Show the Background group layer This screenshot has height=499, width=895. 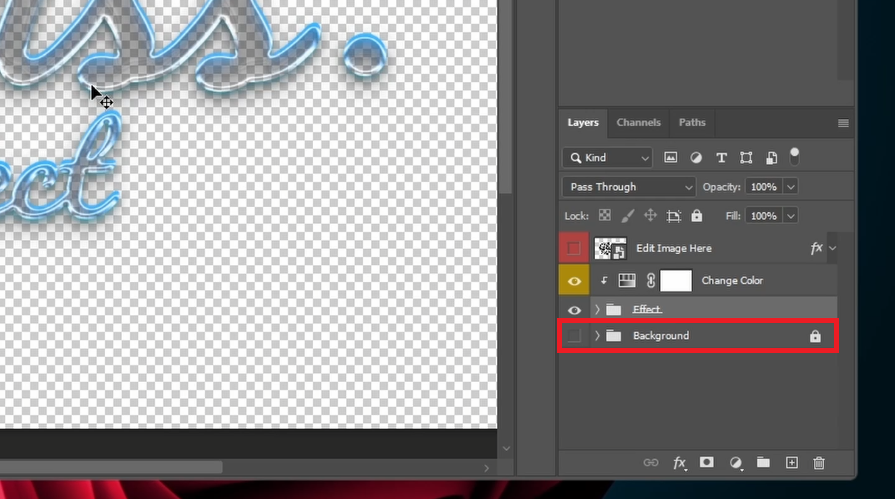[x=574, y=336]
